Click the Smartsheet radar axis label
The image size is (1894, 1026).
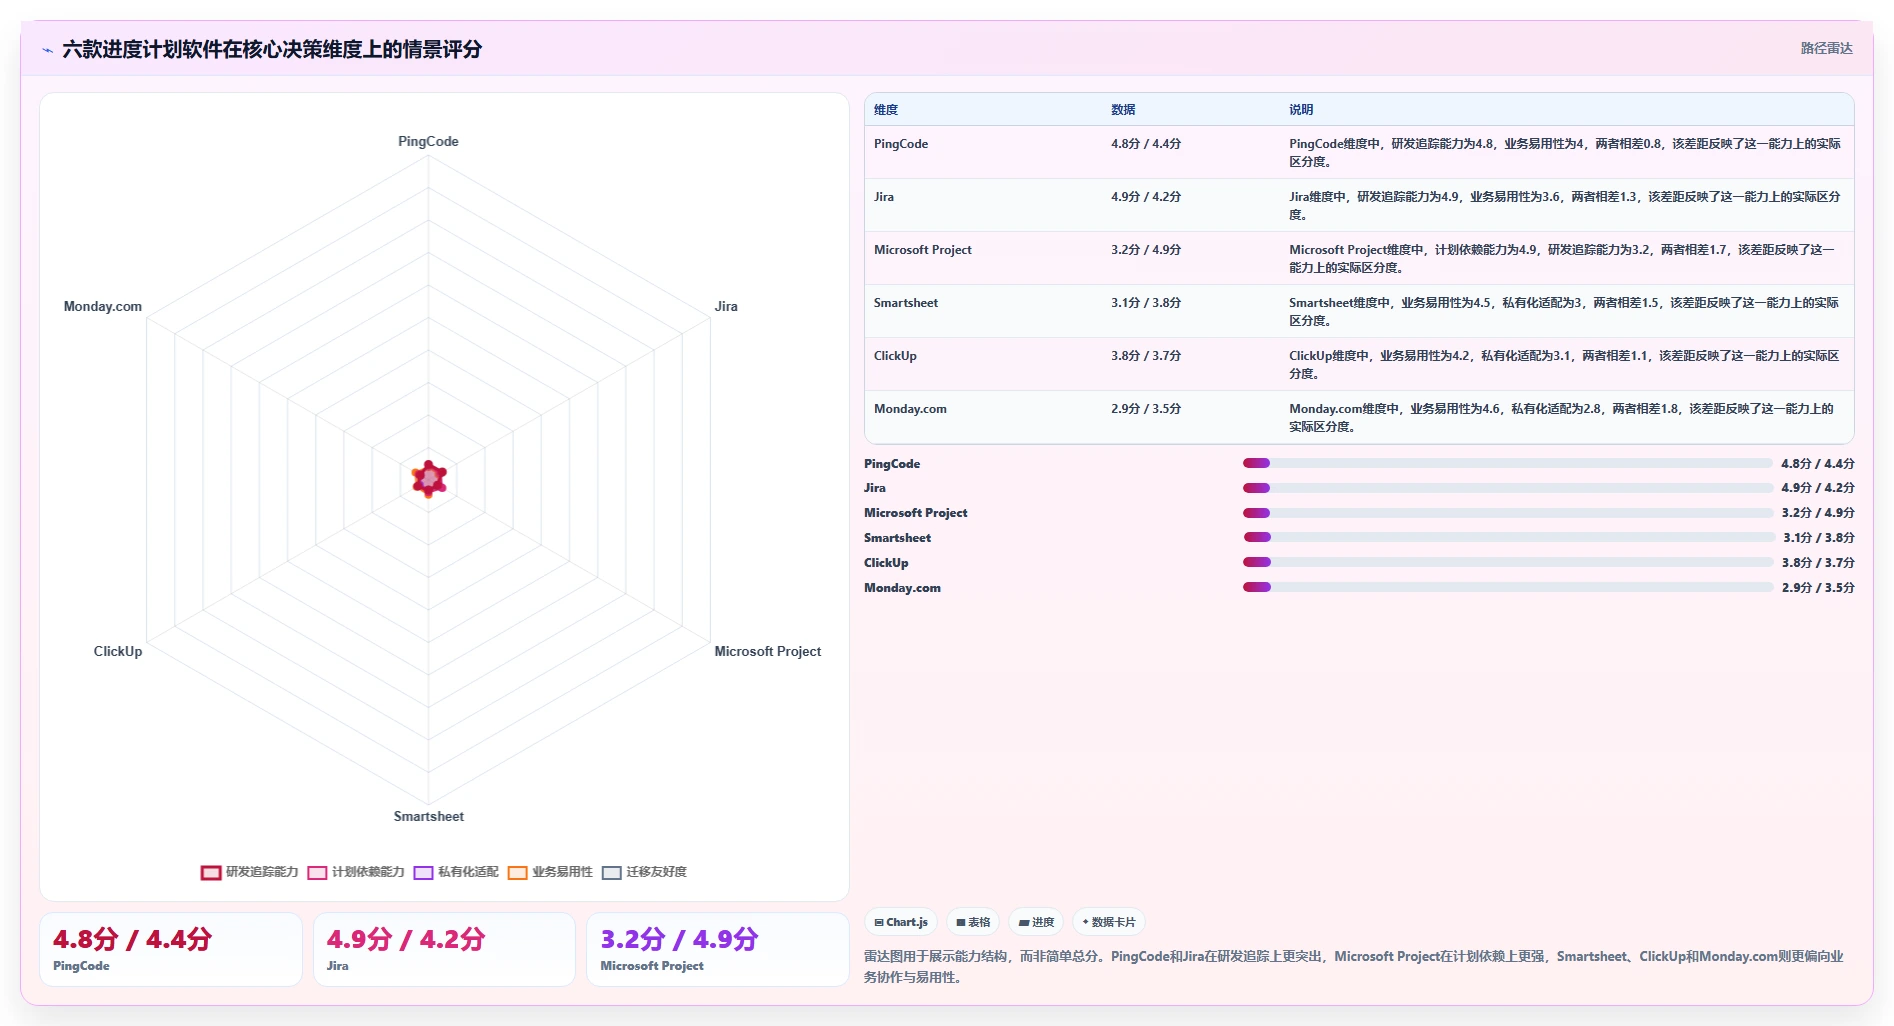tap(428, 816)
